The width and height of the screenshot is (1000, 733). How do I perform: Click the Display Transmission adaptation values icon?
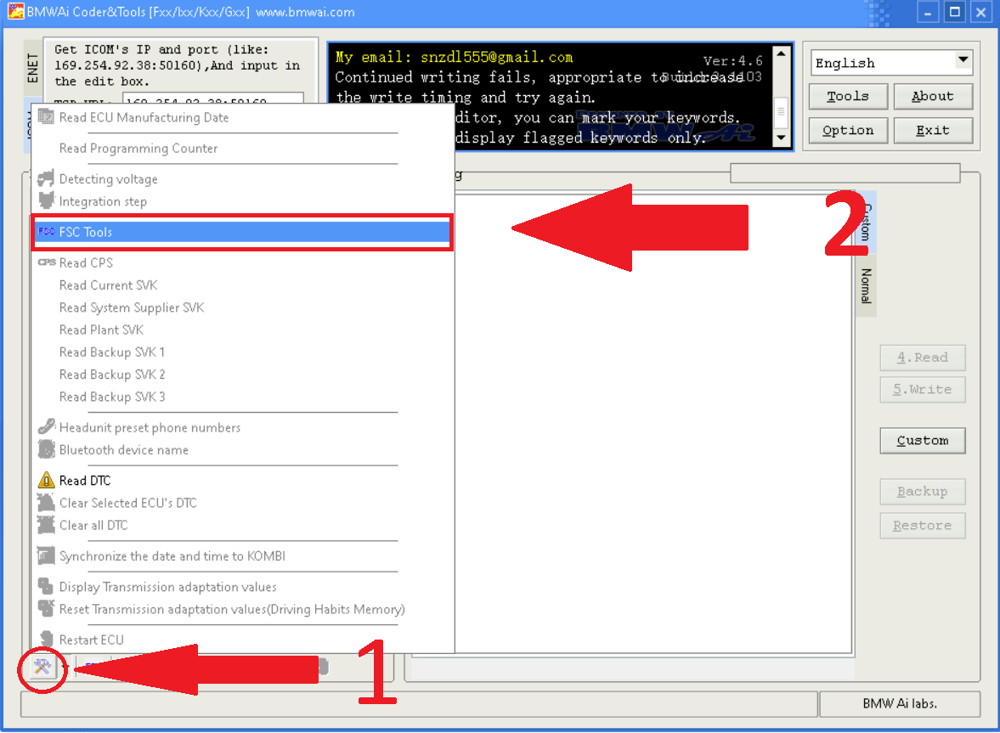coord(46,586)
